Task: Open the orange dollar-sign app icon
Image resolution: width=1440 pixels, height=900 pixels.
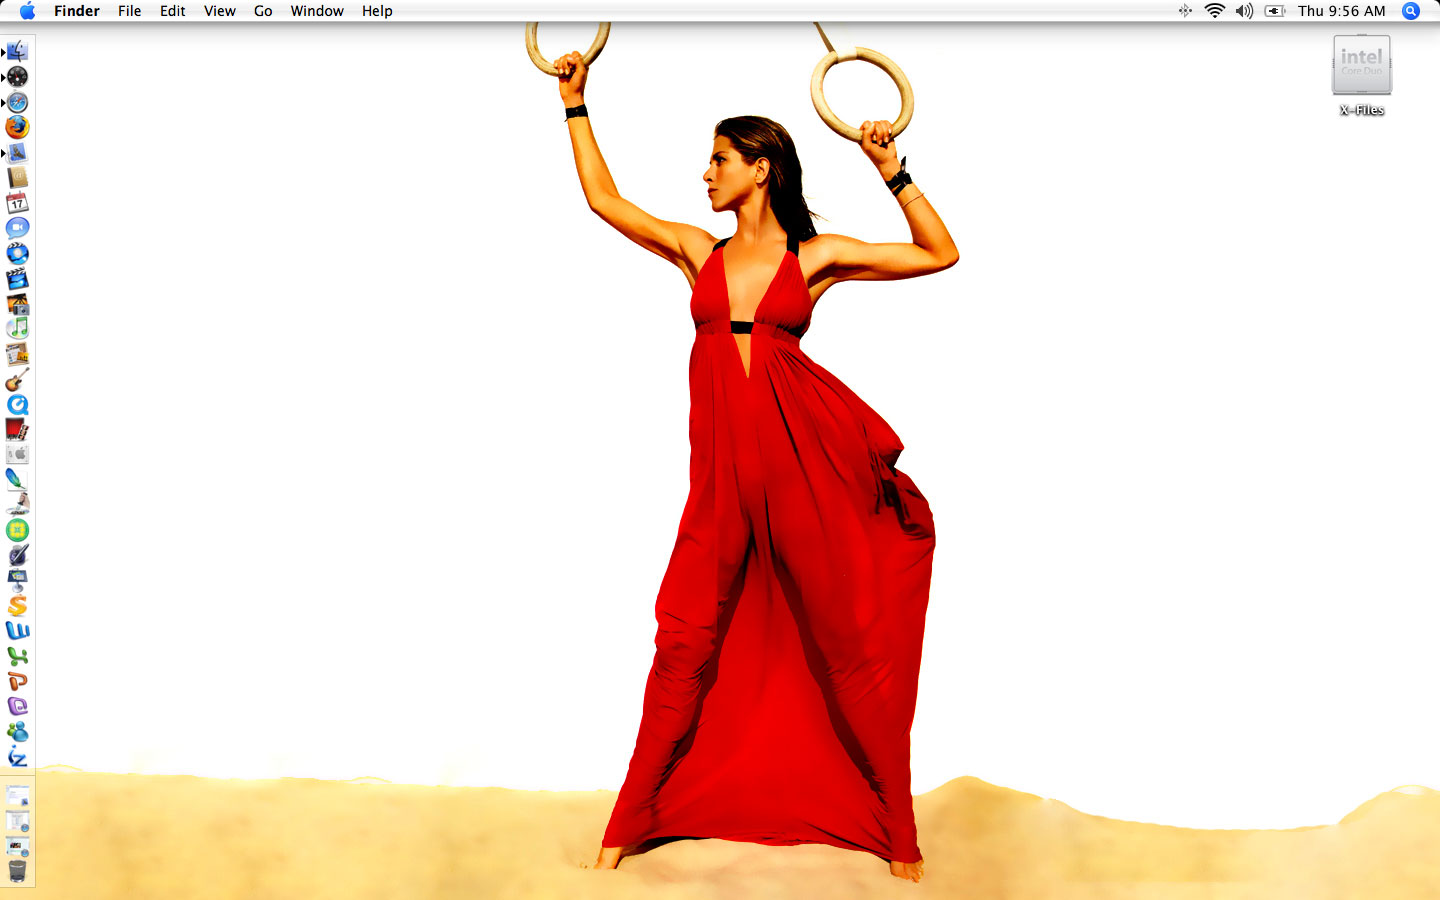Action: pos(17,606)
